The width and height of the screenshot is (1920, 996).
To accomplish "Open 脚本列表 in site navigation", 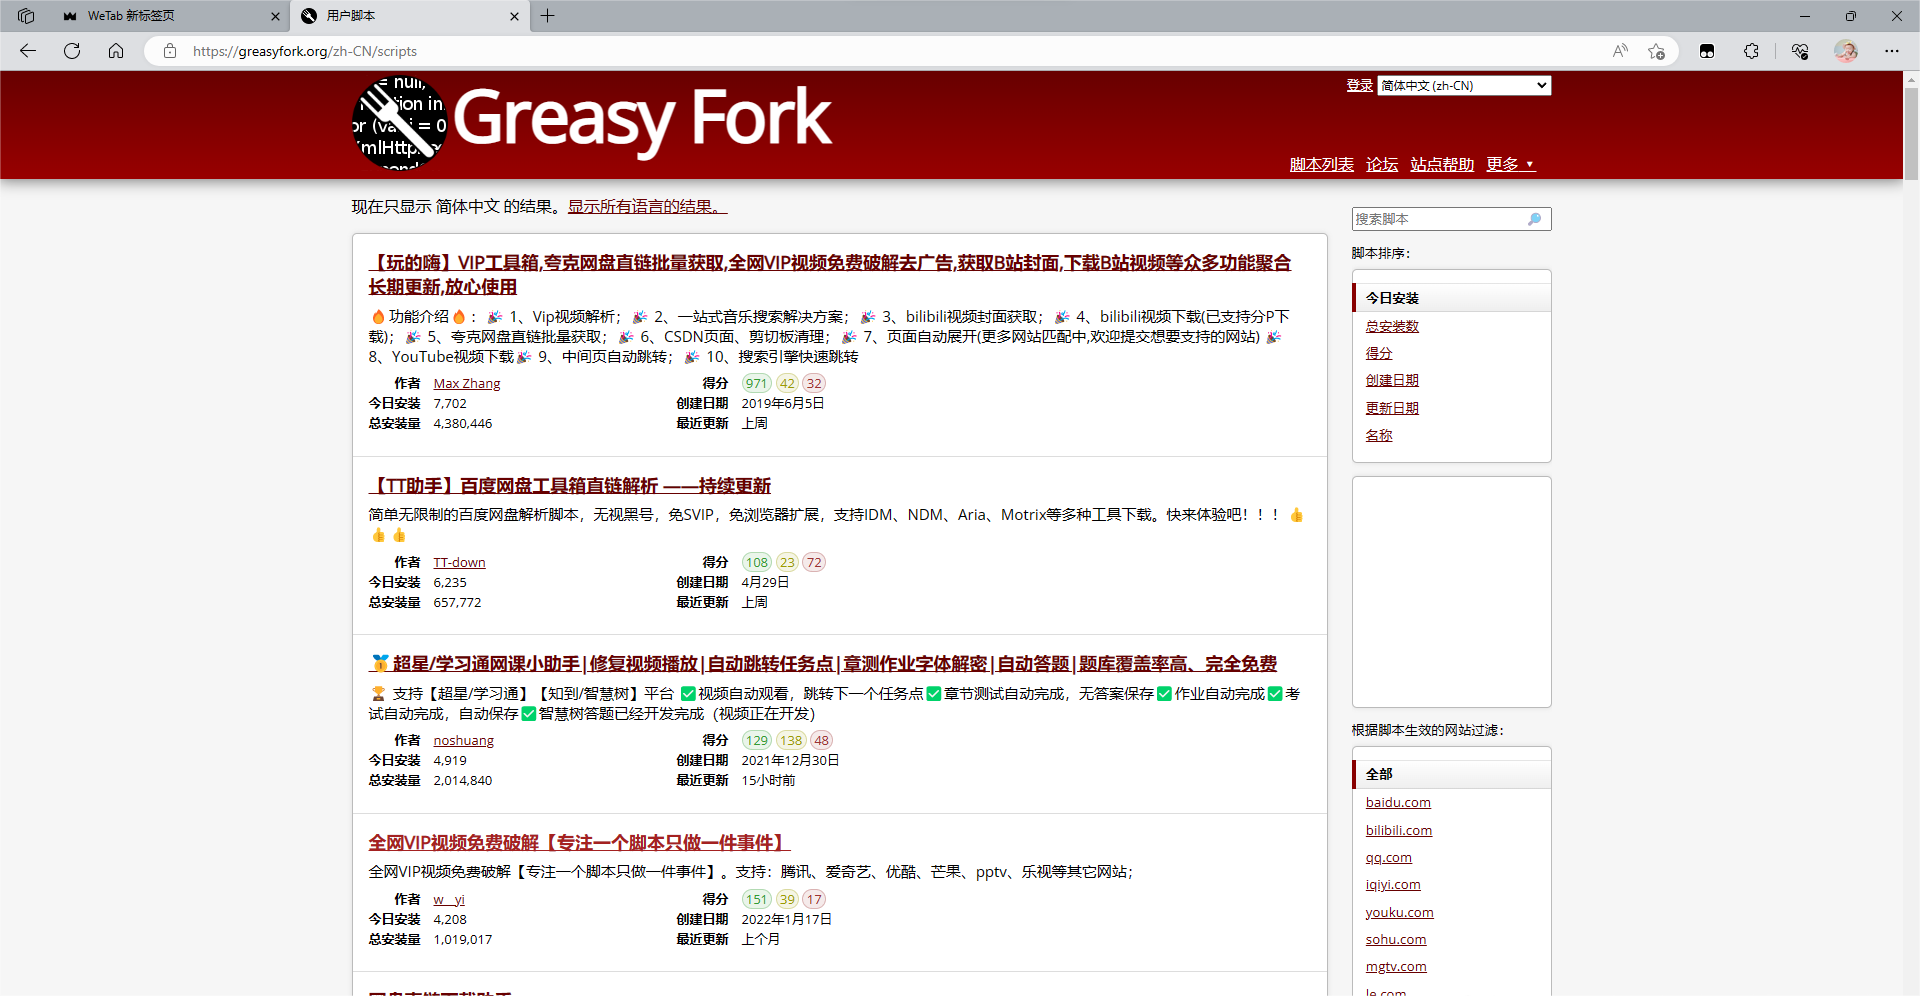I will [1321, 165].
